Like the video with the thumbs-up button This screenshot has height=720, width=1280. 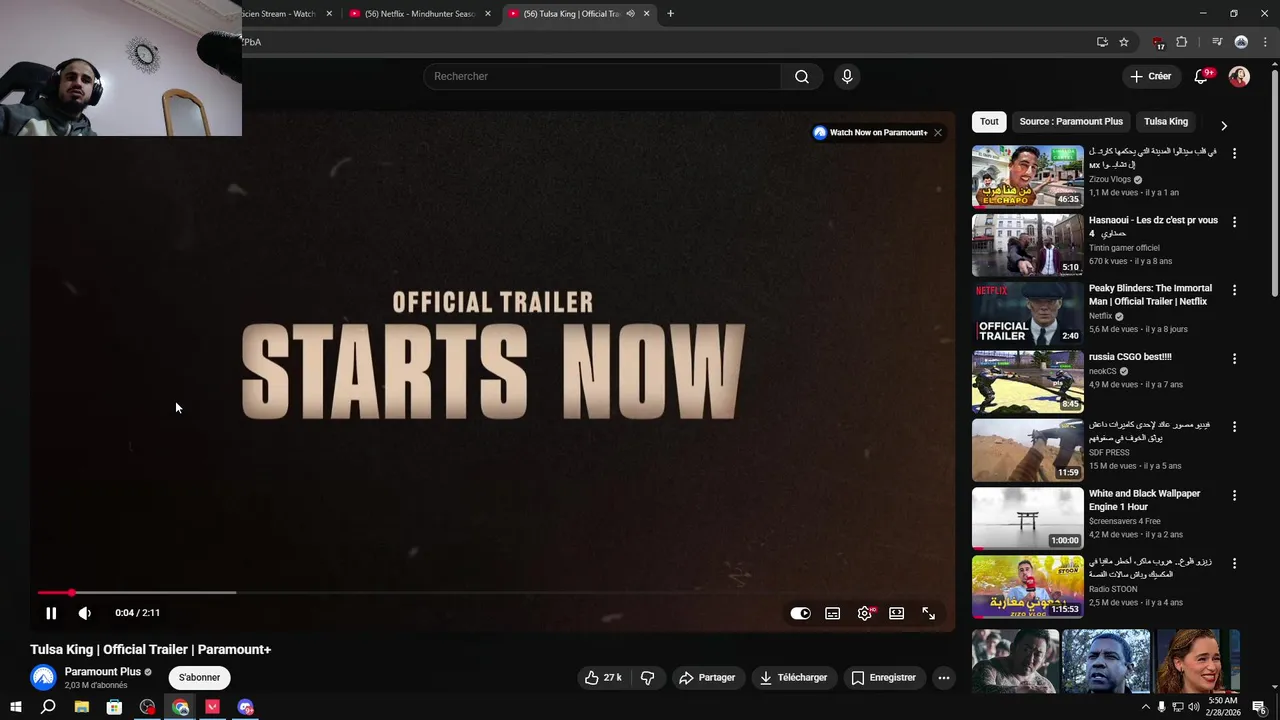pyautogui.click(x=603, y=678)
